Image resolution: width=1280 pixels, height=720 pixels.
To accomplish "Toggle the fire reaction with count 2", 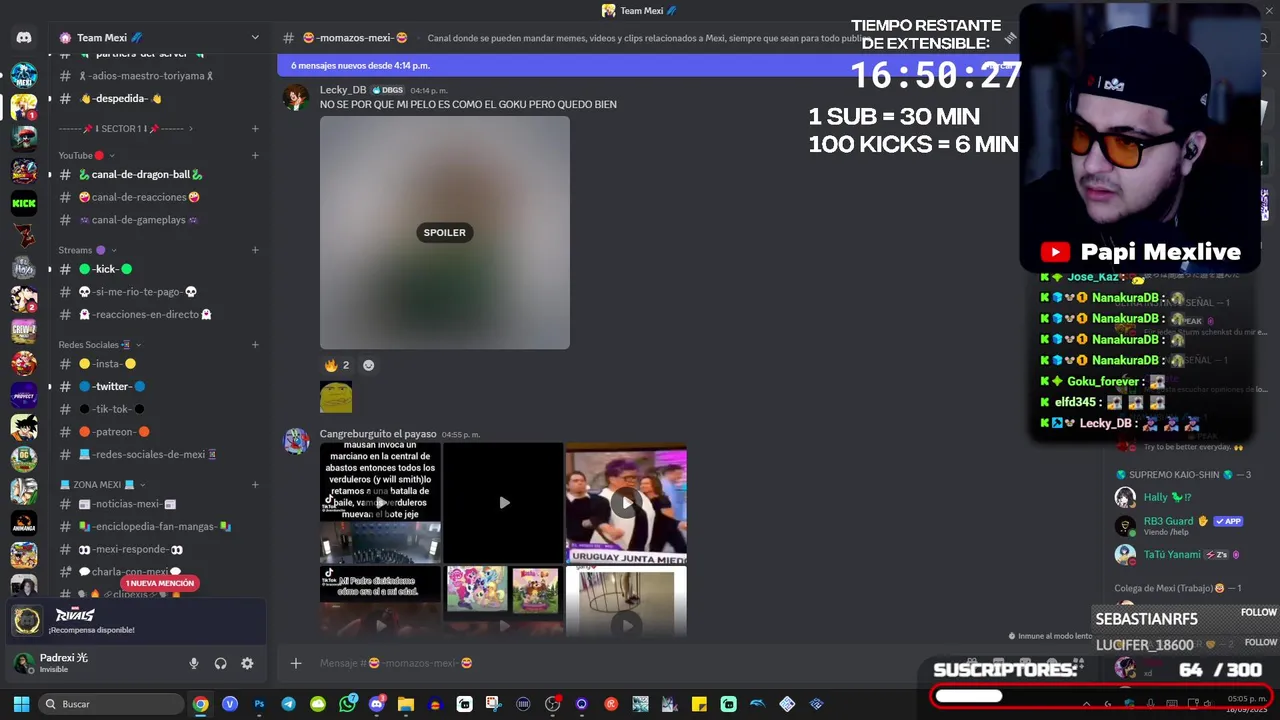I will click(x=337, y=365).
